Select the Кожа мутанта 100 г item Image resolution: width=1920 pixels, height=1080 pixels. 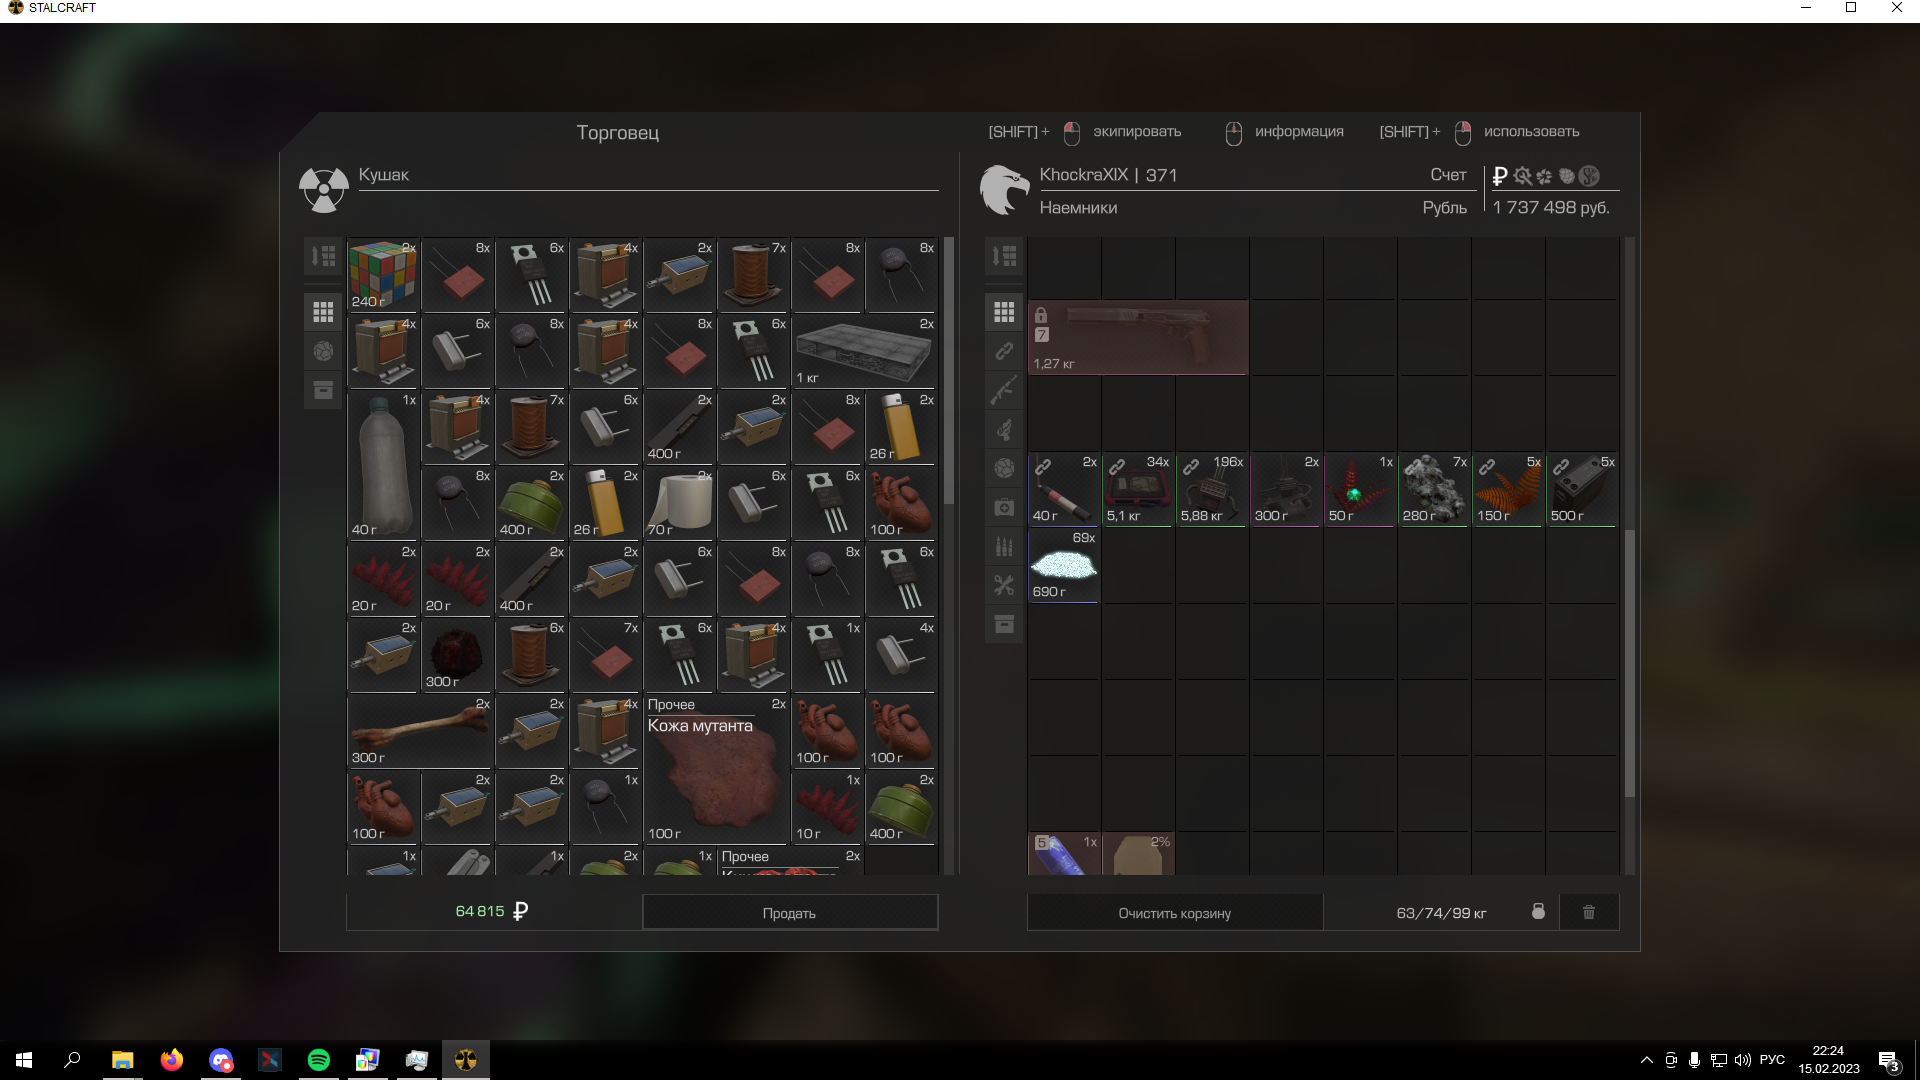click(716, 769)
